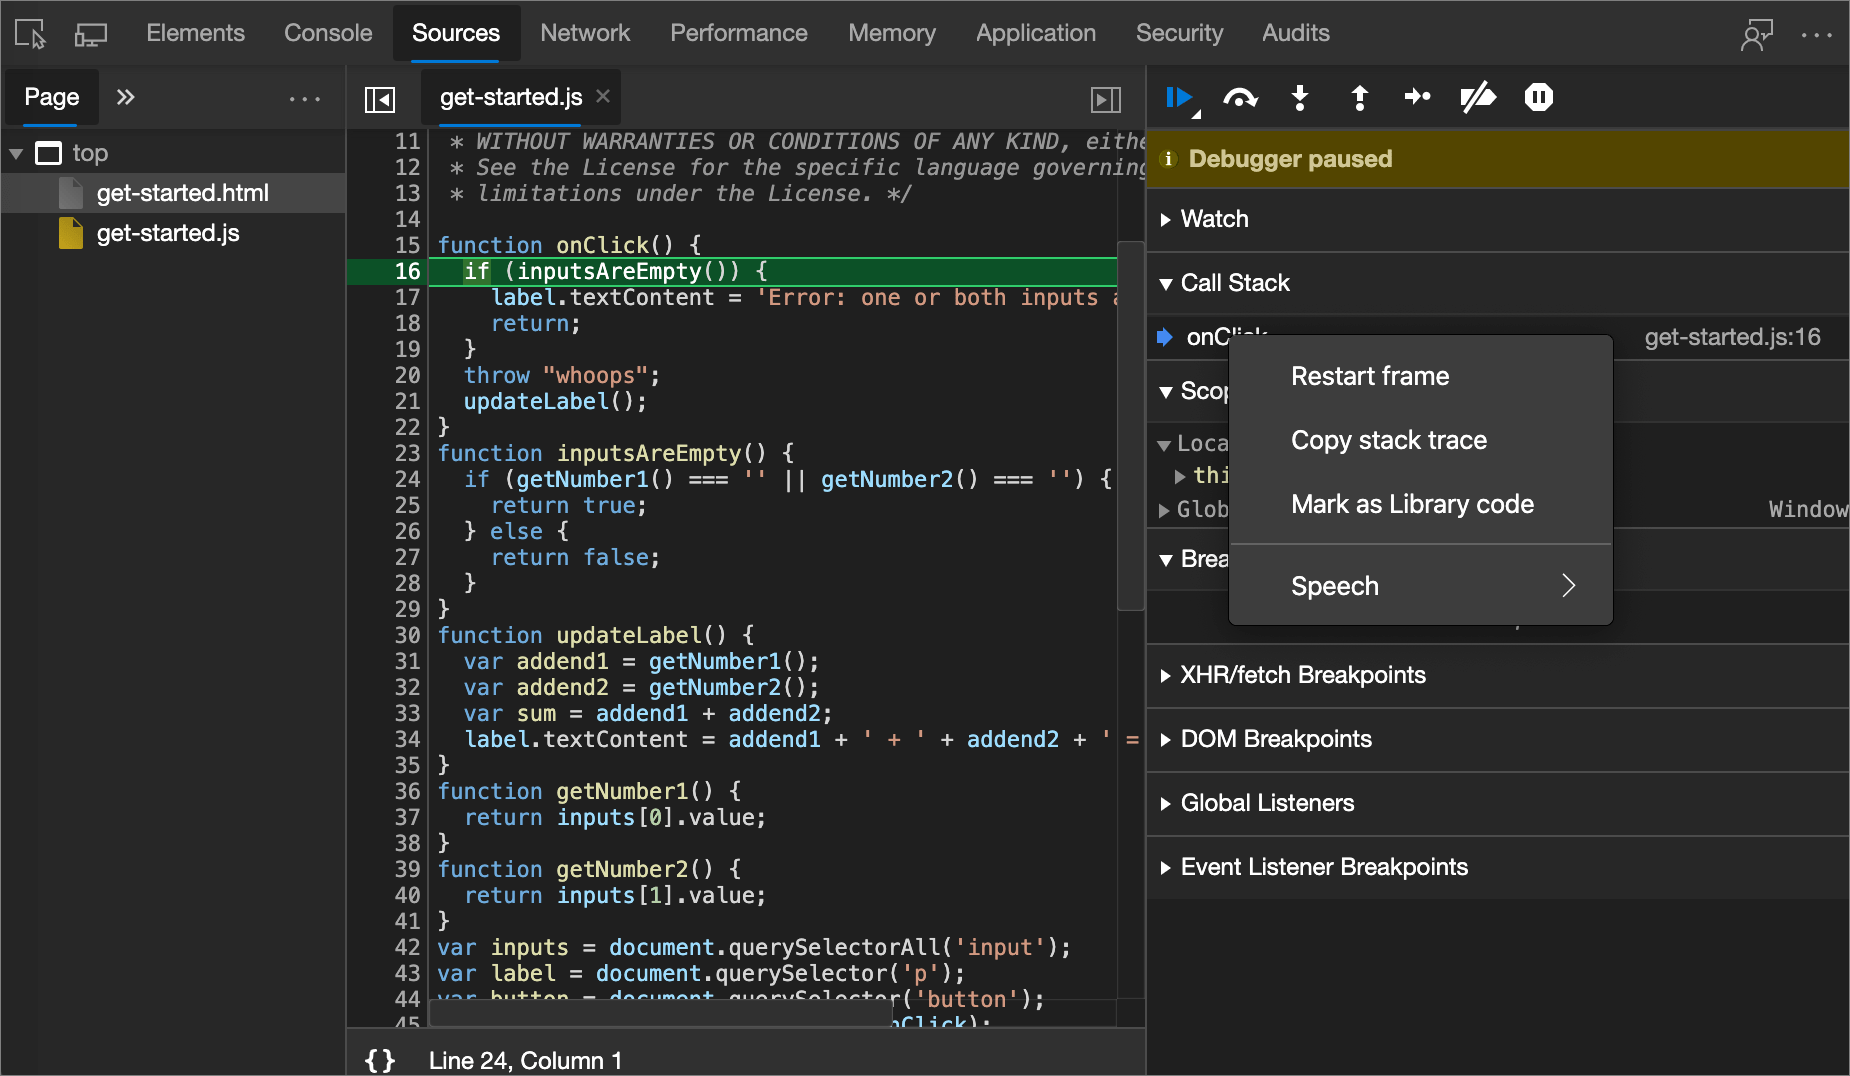The height and width of the screenshot is (1076, 1850).
Task: Select the Step over next function call icon
Action: click(x=1241, y=98)
